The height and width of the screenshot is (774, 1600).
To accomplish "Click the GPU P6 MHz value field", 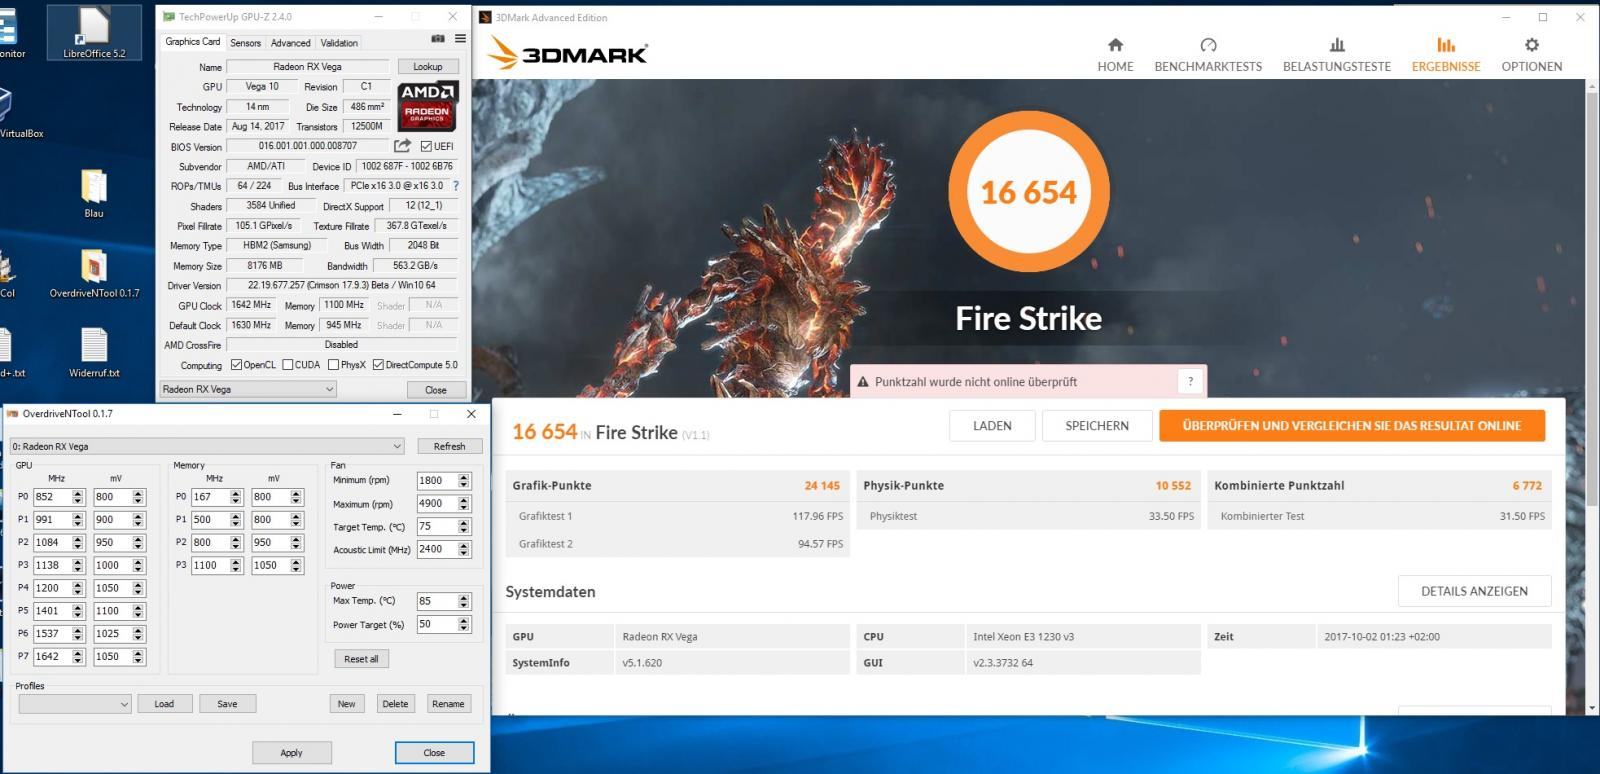I will click(52, 634).
